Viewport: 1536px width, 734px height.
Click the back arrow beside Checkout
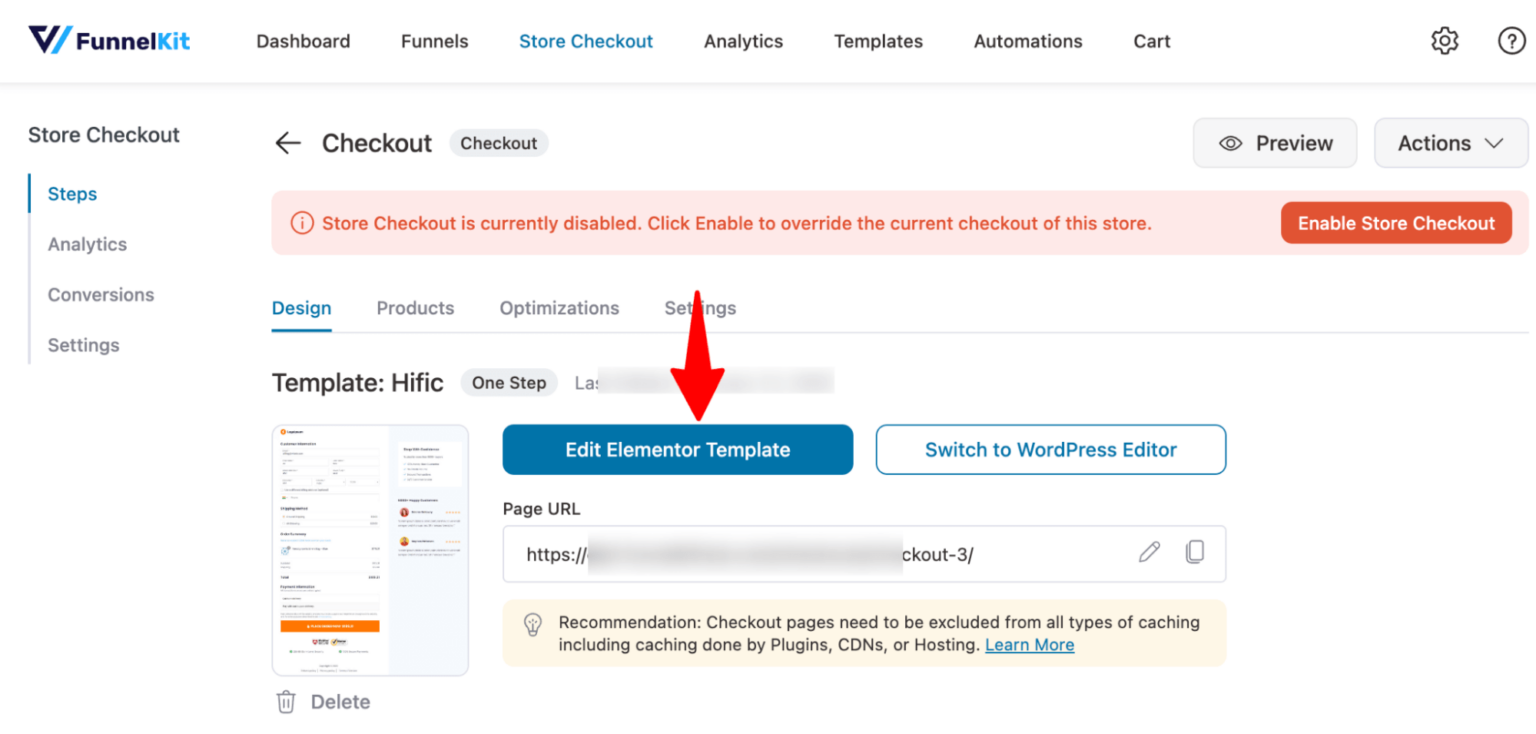click(x=288, y=143)
